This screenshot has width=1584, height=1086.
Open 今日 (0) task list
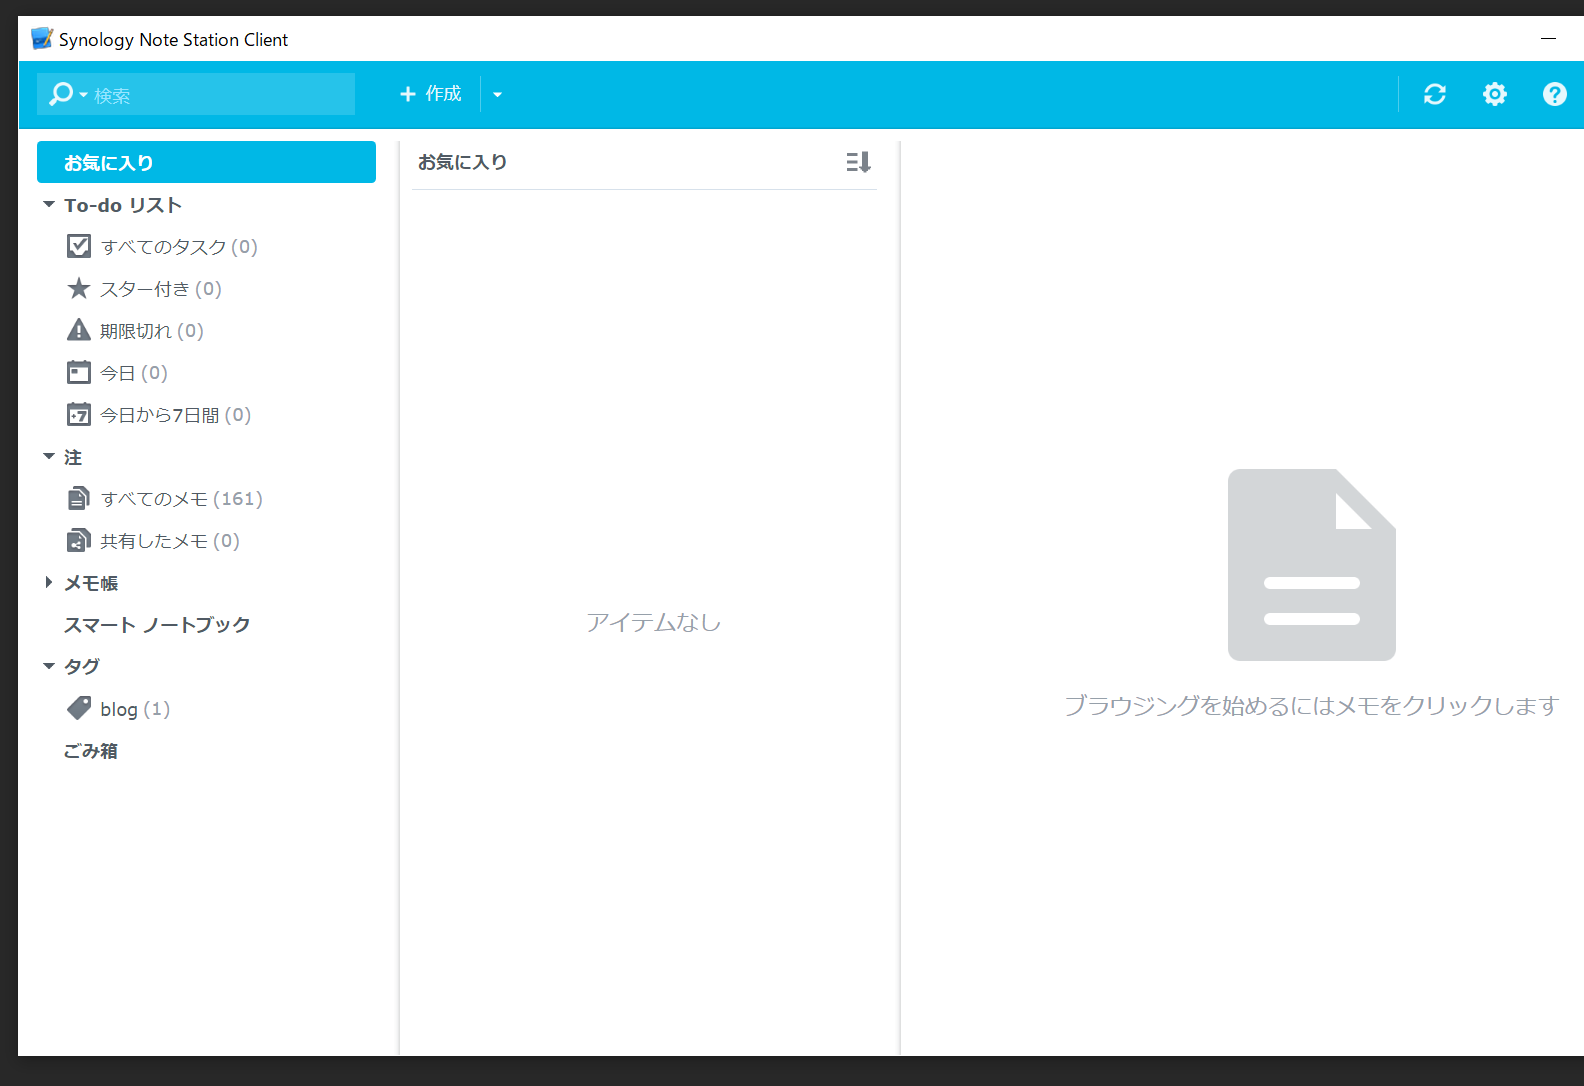click(x=134, y=372)
